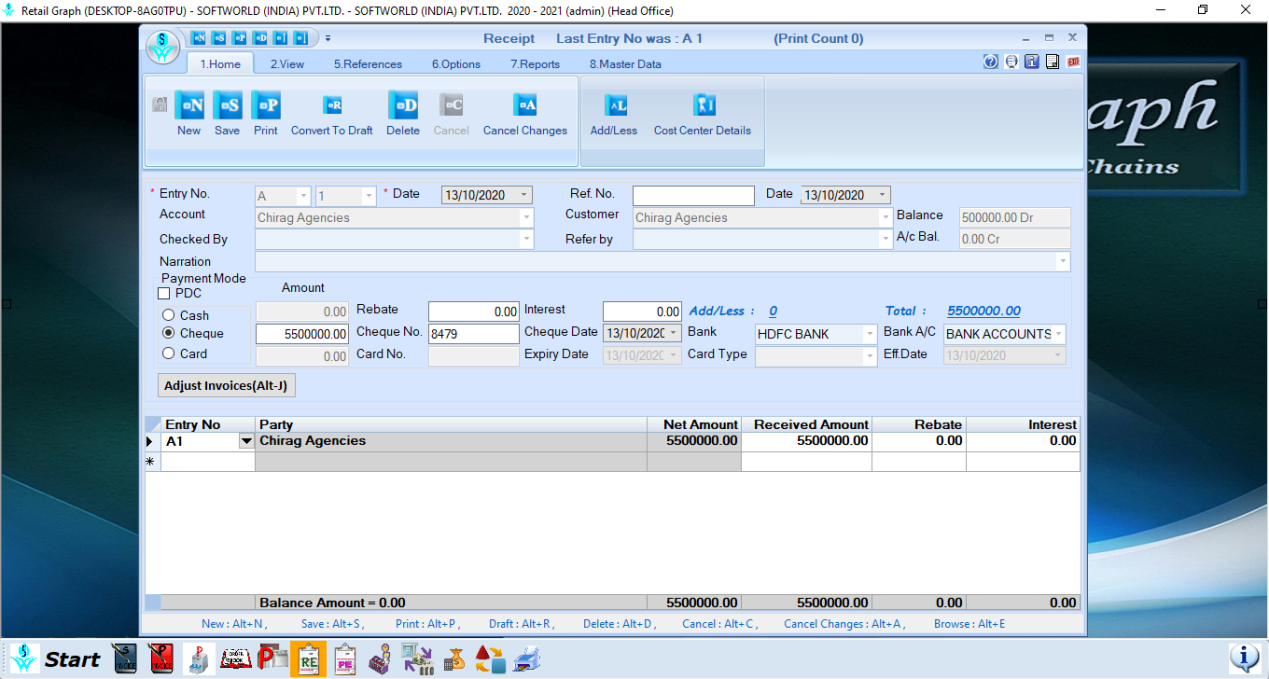Open the sales invoice taskbar icon
This screenshot has height=679, width=1269.
pyautogui.click(x=125, y=659)
